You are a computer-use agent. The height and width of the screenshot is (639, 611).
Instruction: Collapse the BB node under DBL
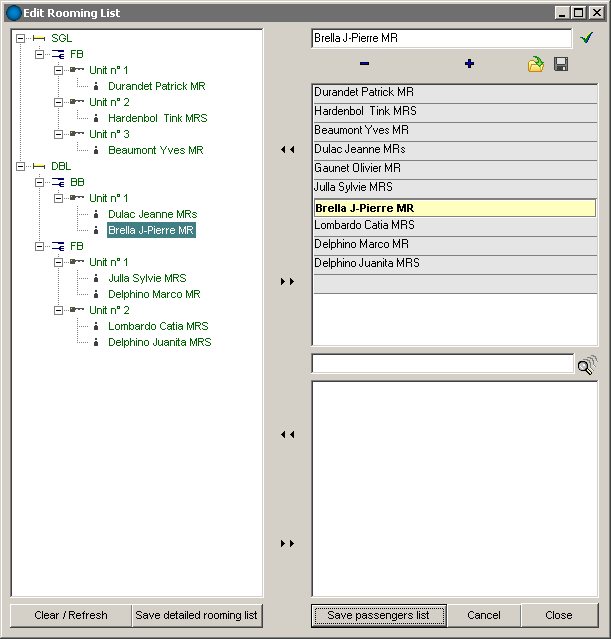(39, 182)
